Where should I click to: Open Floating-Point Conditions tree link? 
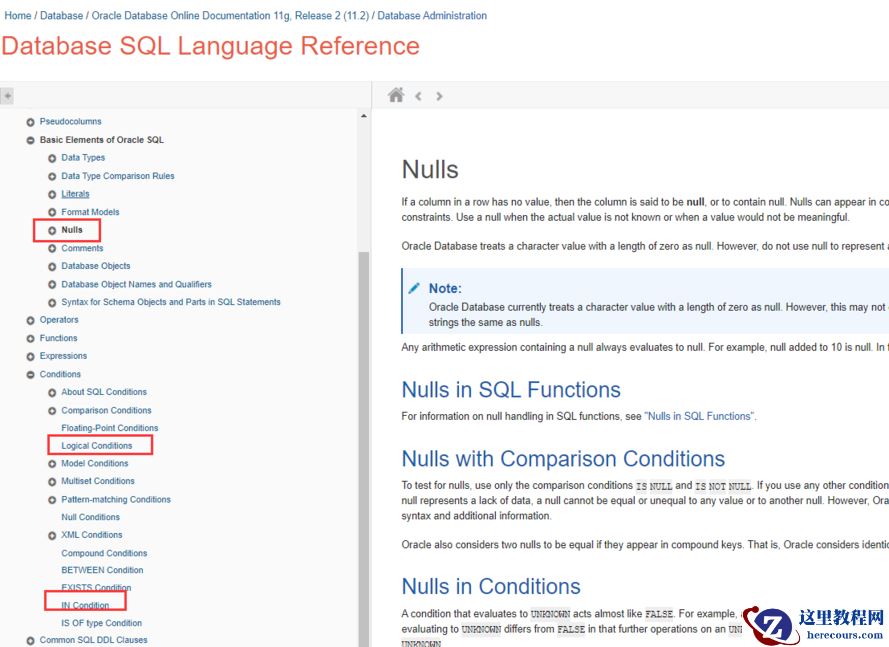[x=109, y=428]
